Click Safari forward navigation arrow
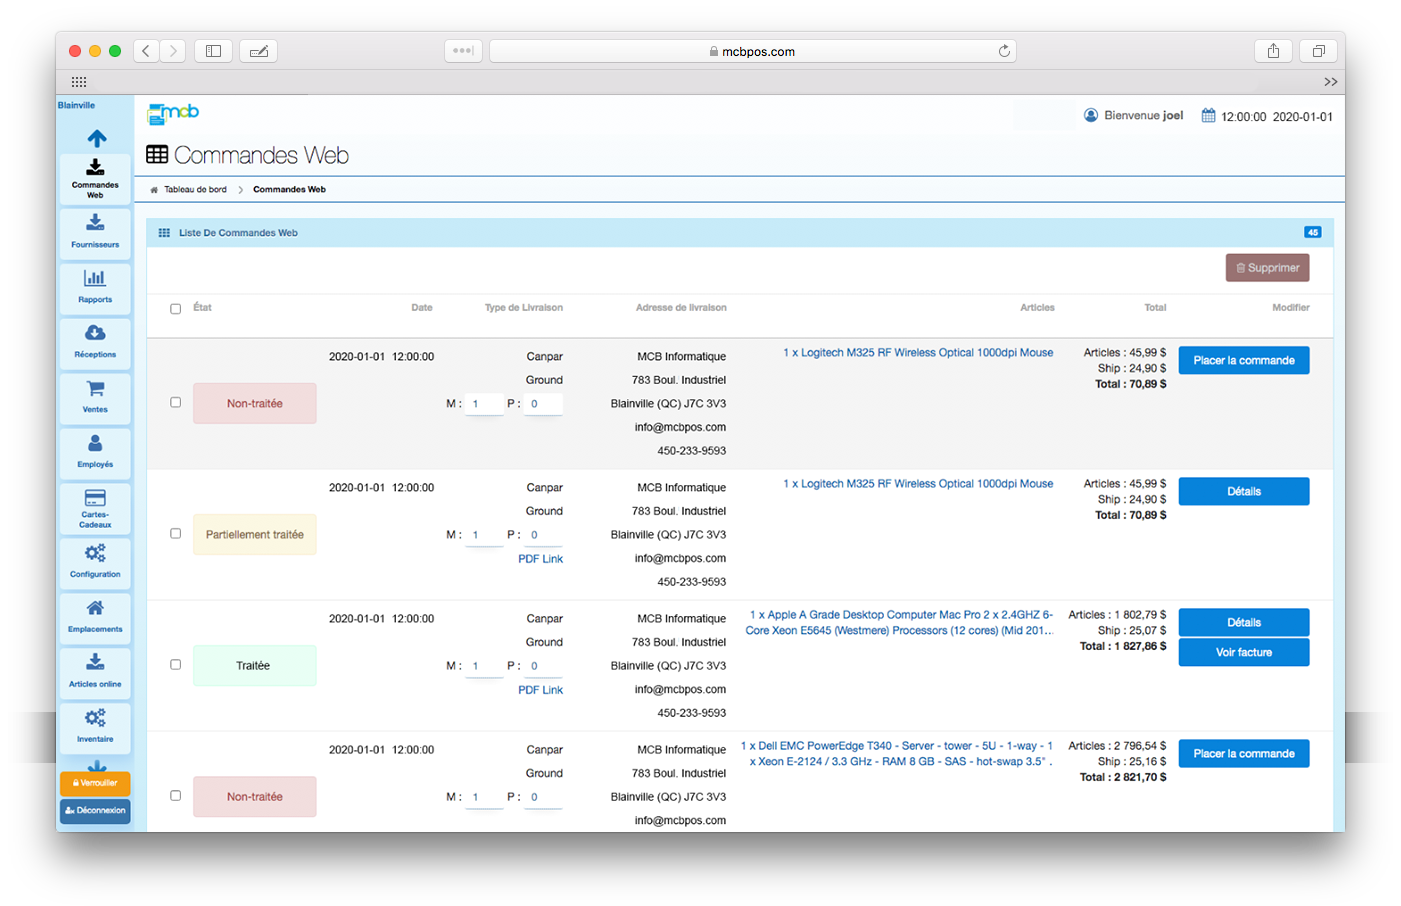 click(173, 51)
